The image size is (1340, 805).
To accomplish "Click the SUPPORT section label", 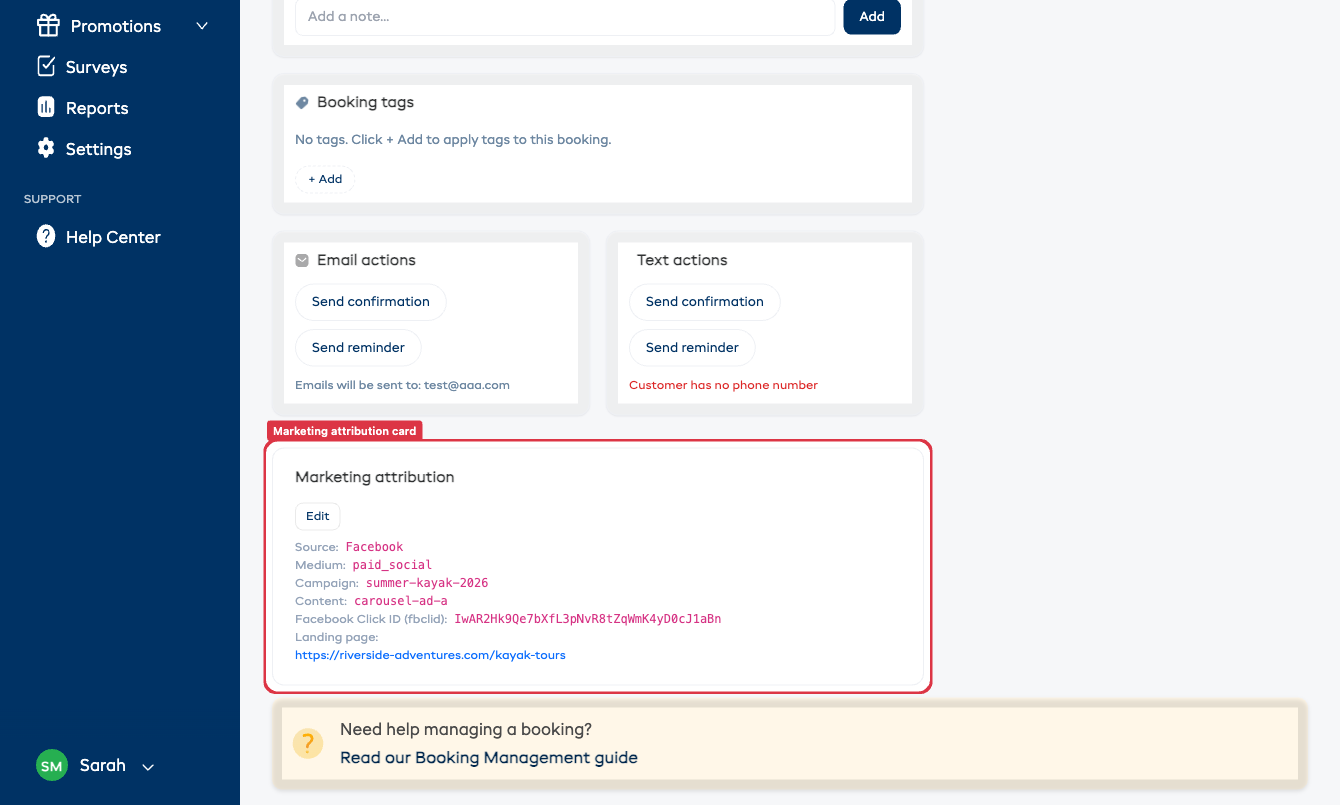I will pos(53,199).
